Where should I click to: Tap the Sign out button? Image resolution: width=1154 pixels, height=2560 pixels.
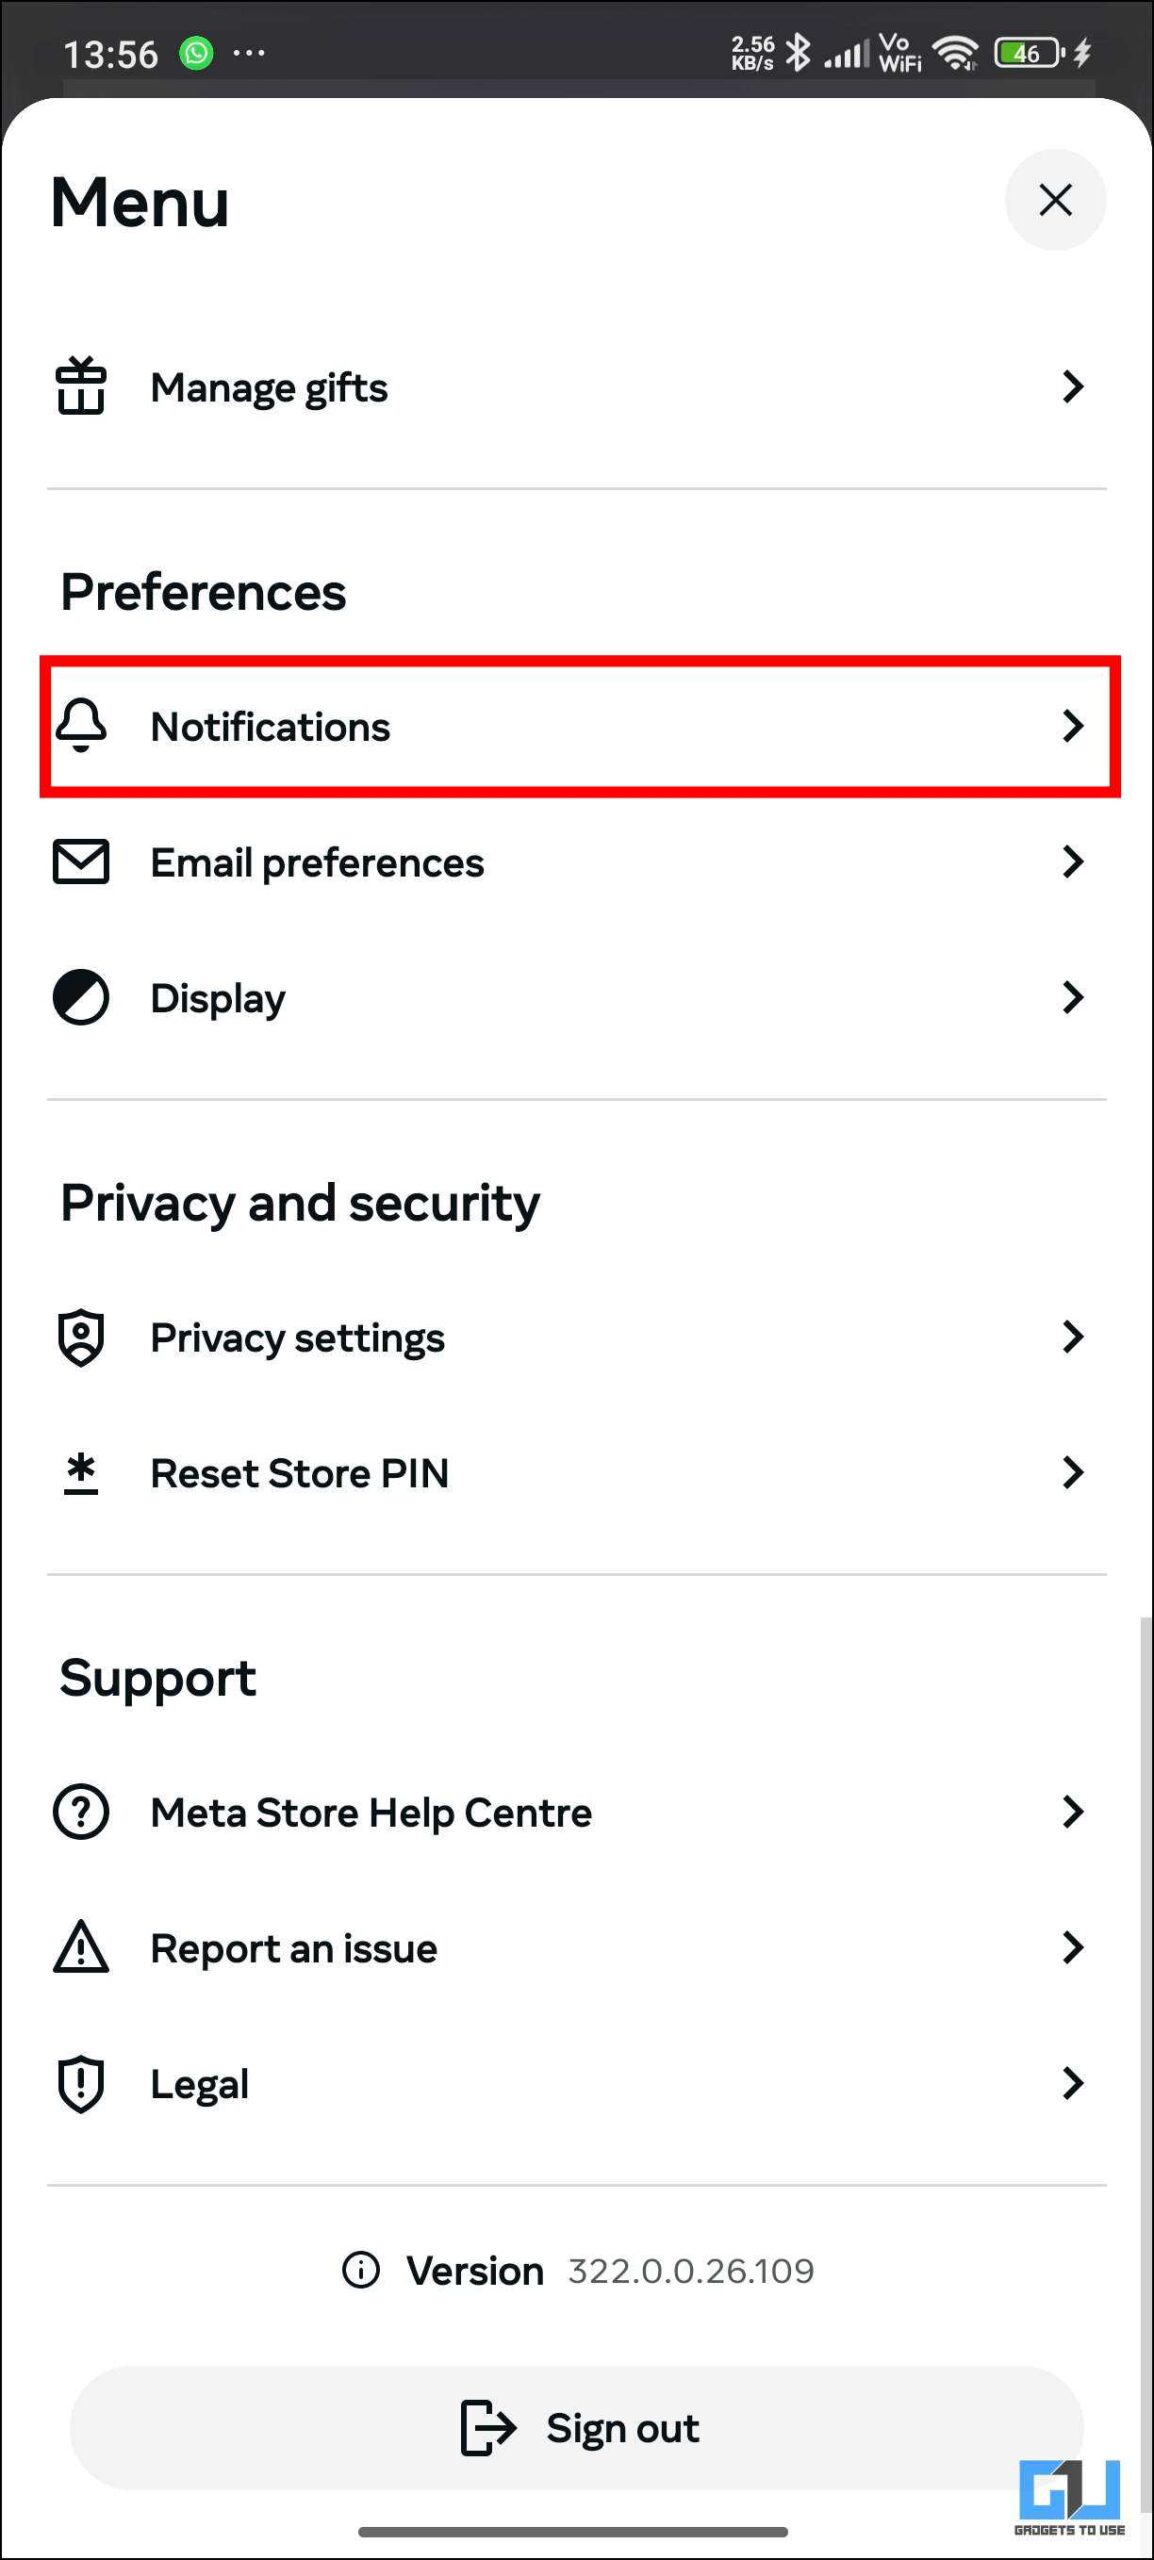[x=577, y=2428]
